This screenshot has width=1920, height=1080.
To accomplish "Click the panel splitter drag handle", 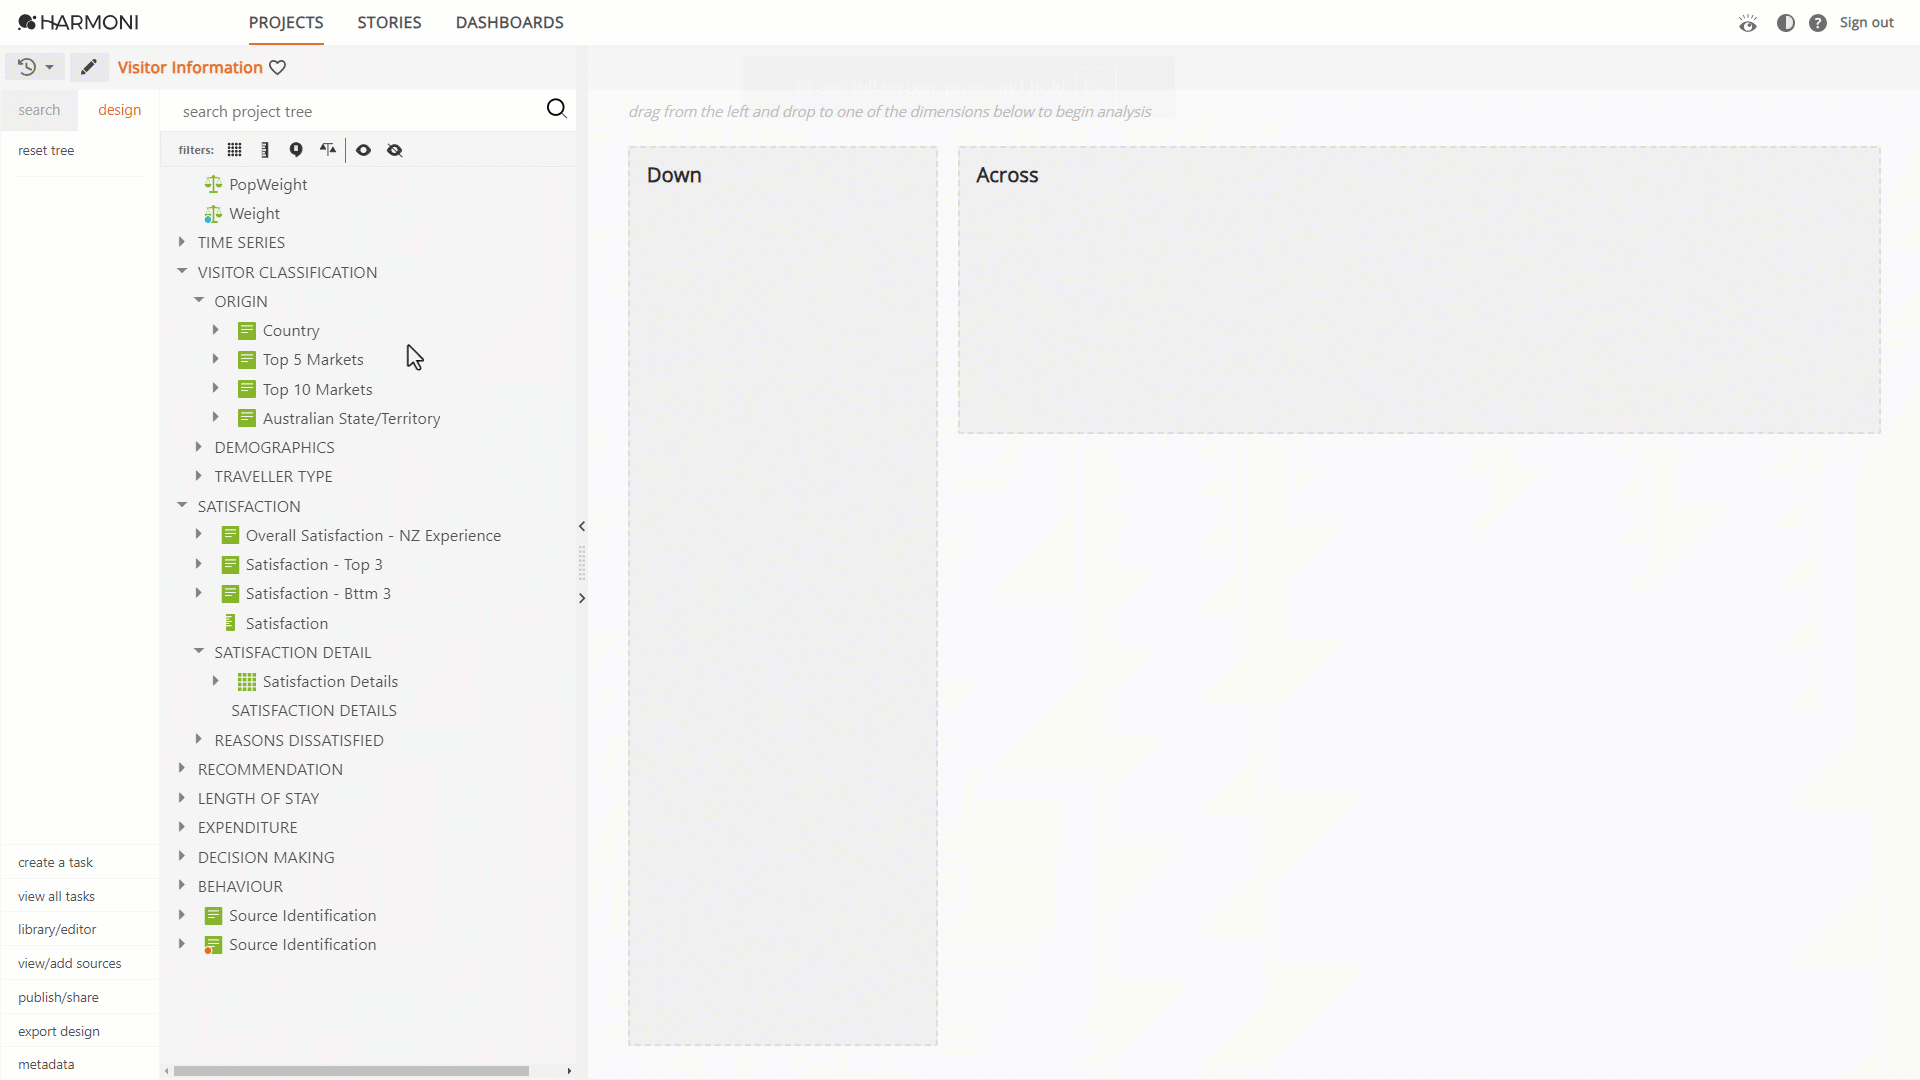I will coord(582,563).
